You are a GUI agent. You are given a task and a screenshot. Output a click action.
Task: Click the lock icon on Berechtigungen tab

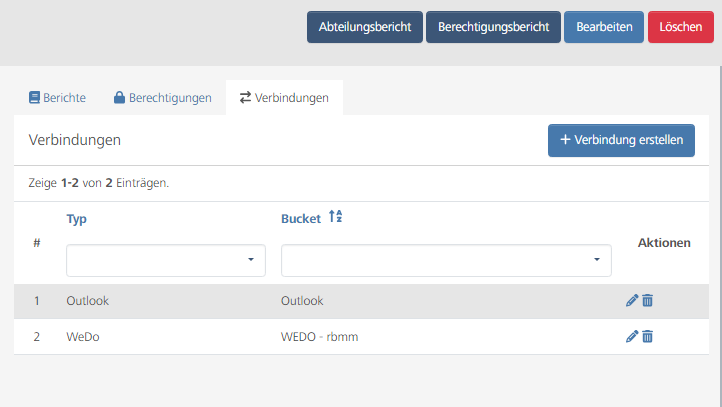point(119,98)
